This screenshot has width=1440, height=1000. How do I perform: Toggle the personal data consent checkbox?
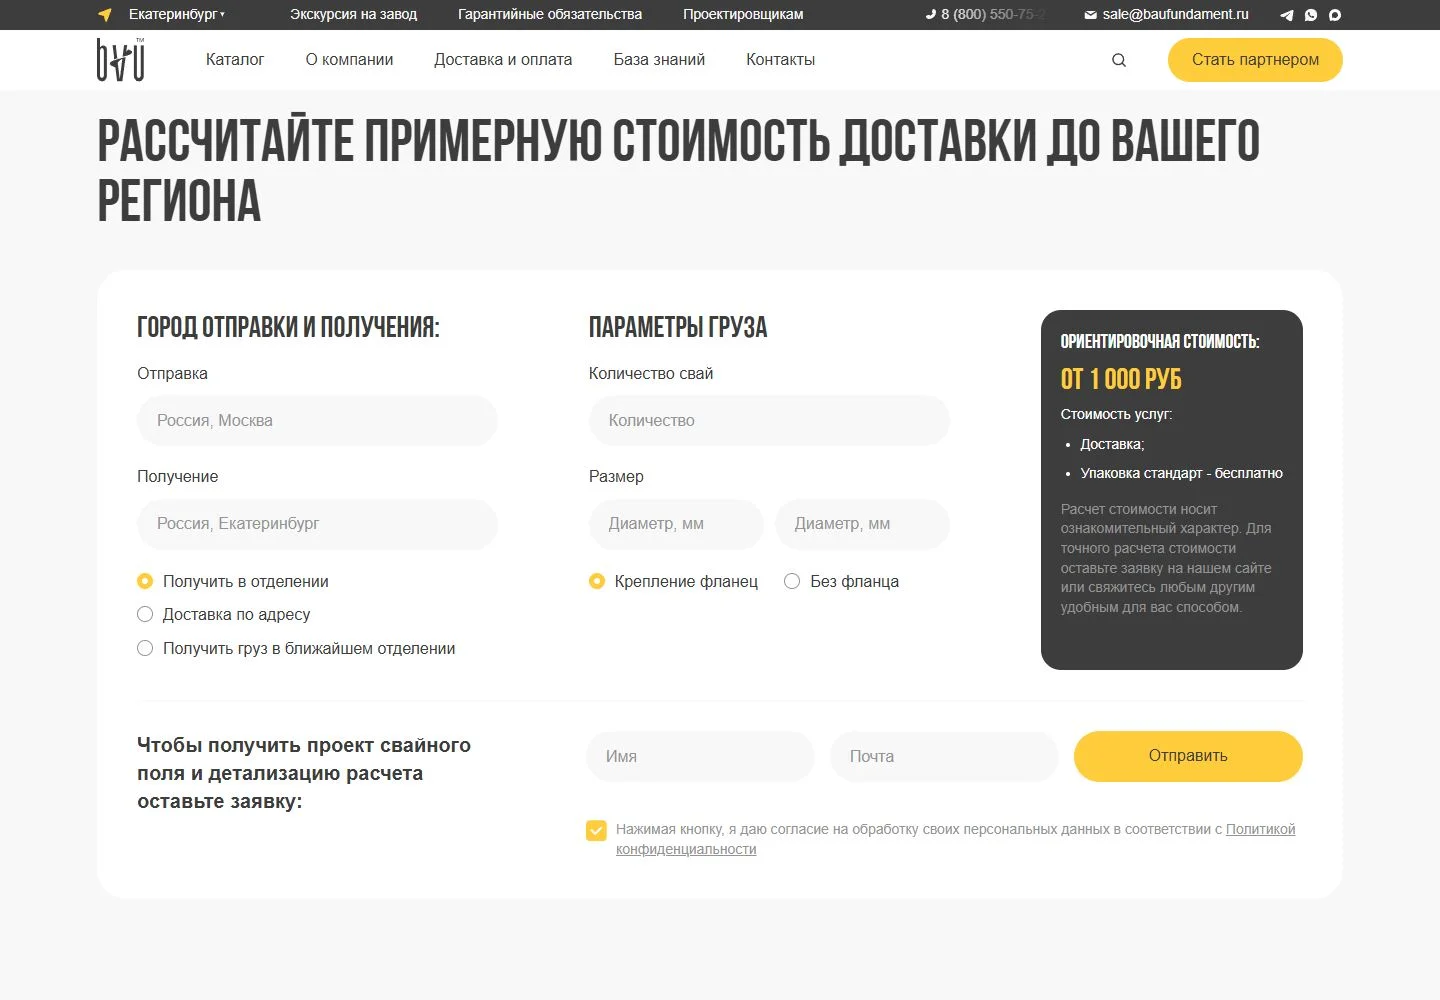596,830
